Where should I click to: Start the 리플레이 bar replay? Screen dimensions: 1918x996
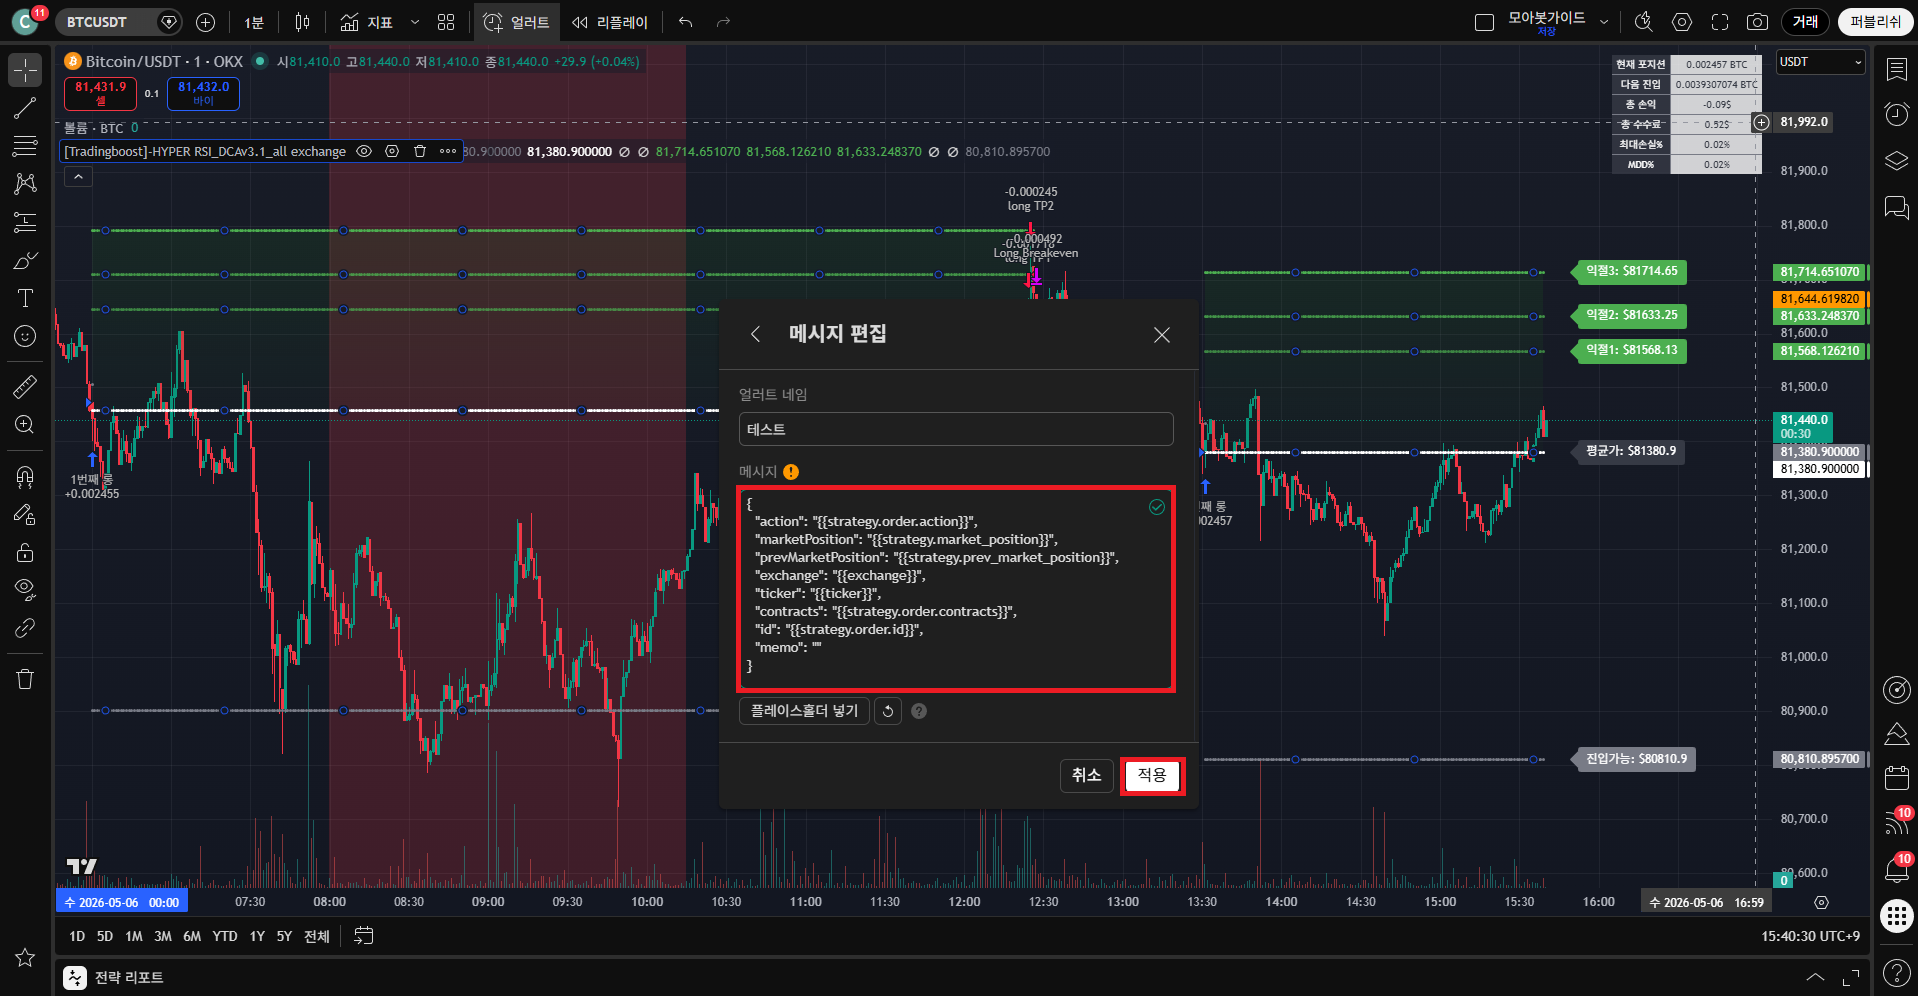click(x=610, y=22)
